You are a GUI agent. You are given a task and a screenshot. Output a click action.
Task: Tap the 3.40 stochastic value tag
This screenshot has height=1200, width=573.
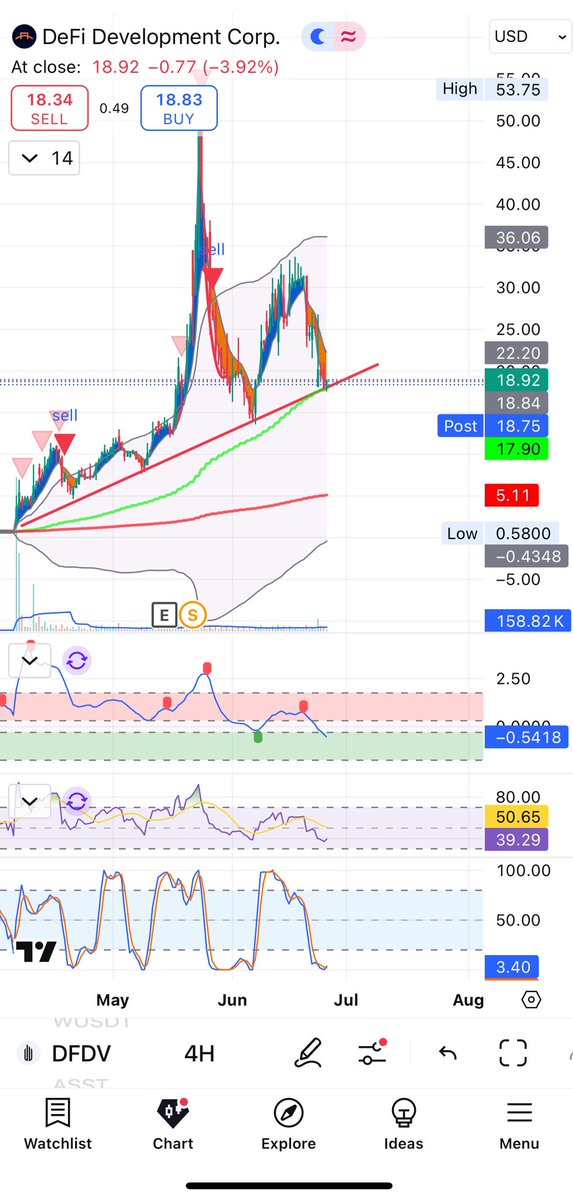510,967
